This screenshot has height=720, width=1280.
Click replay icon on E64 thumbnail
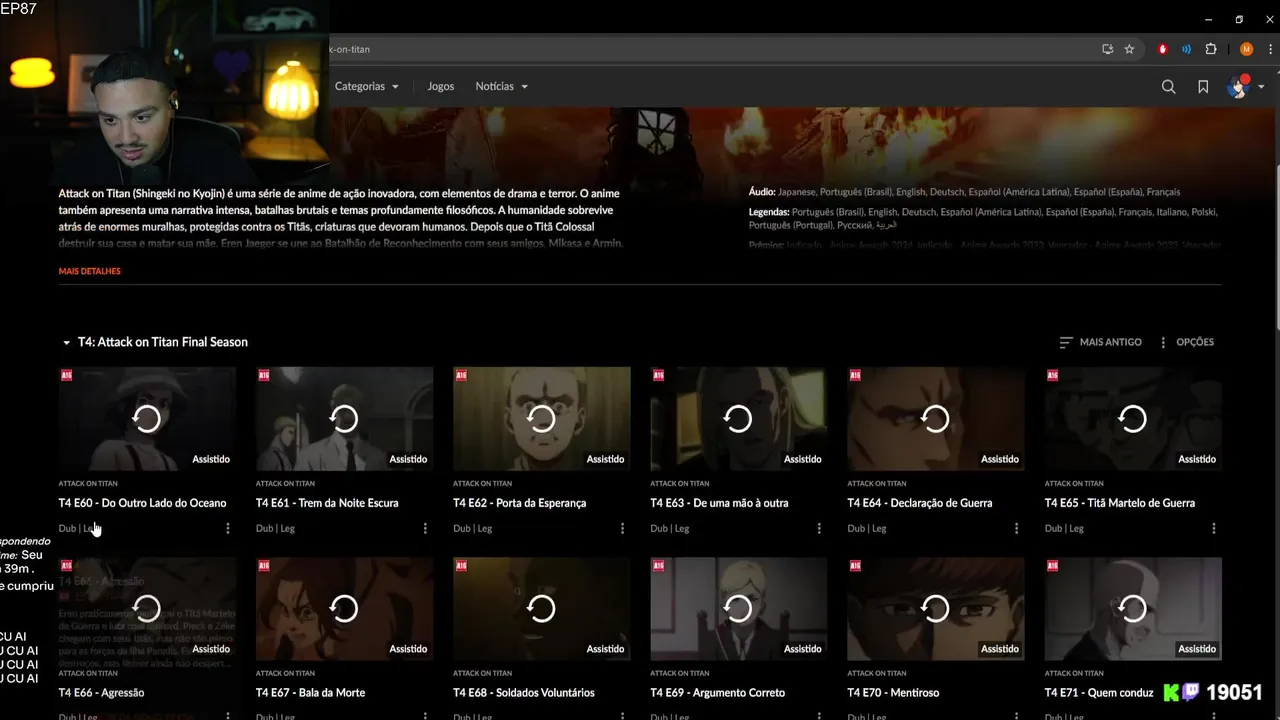(935, 418)
